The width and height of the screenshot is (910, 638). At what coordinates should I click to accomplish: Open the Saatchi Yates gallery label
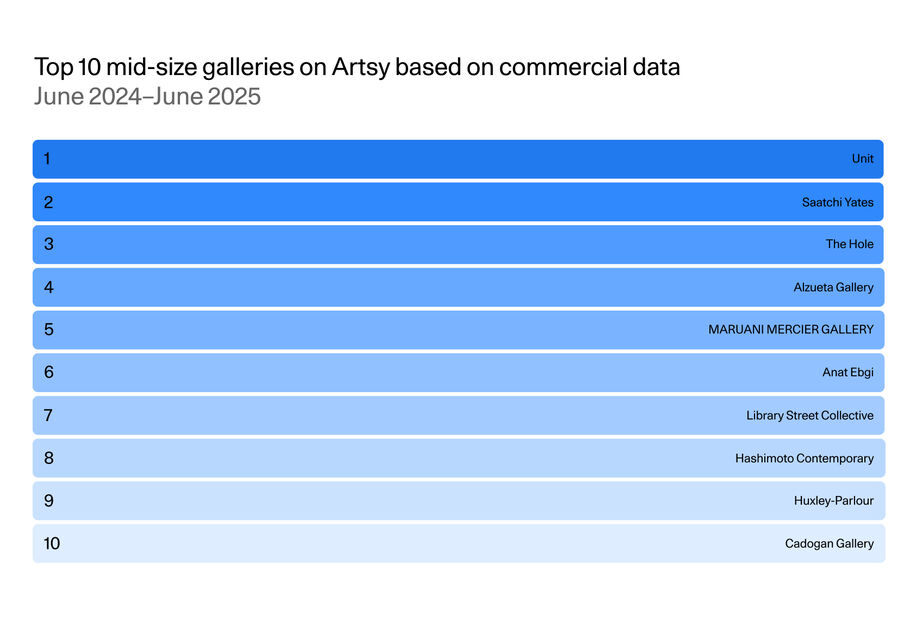point(837,202)
